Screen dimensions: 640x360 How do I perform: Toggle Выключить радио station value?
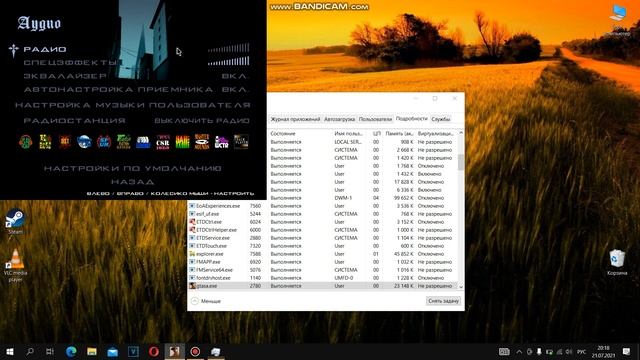(x=202, y=121)
